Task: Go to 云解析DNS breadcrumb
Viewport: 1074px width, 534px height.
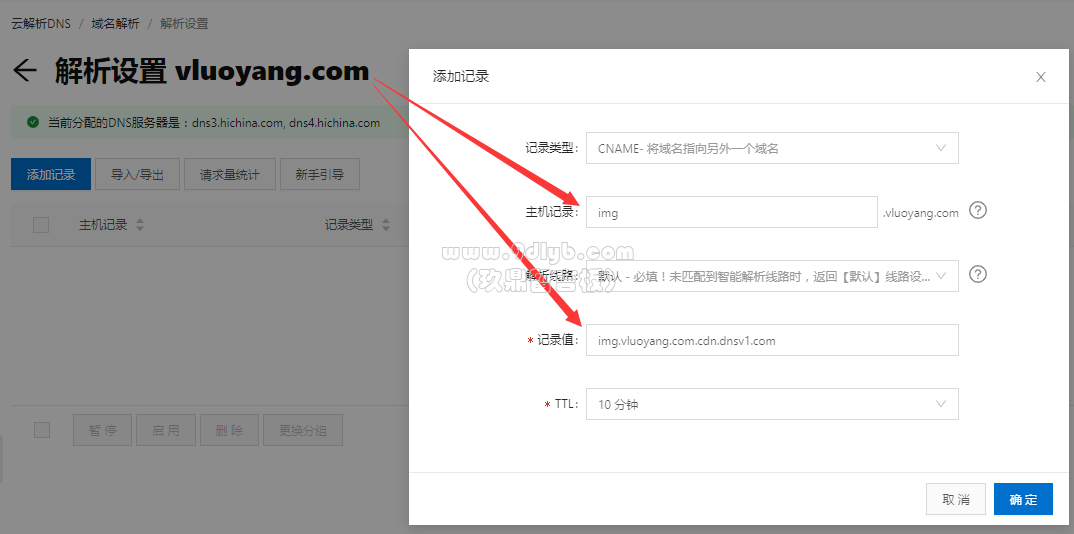Action: [x=40, y=24]
